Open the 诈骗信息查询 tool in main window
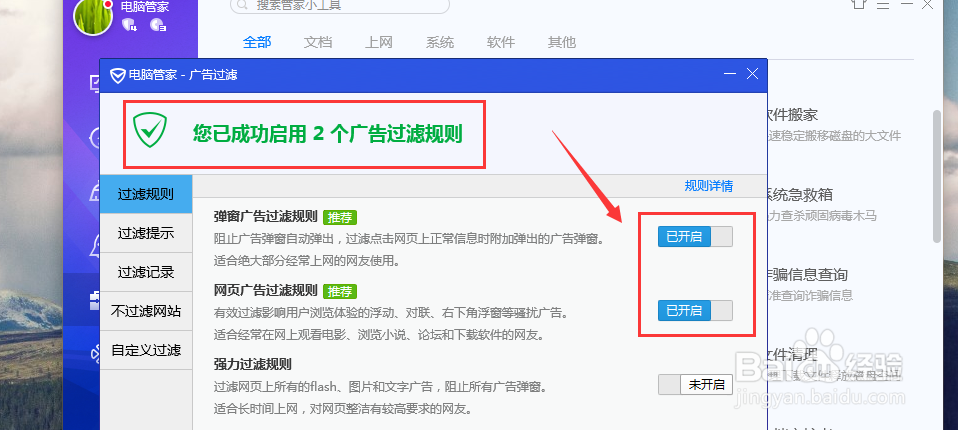958x430 pixels. coord(807,275)
